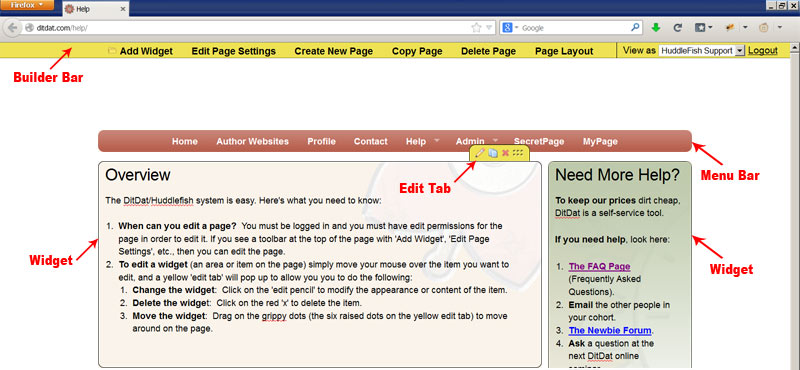800x370 pixels.
Task: Click Help in the menu bar
Action: pos(416,141)
